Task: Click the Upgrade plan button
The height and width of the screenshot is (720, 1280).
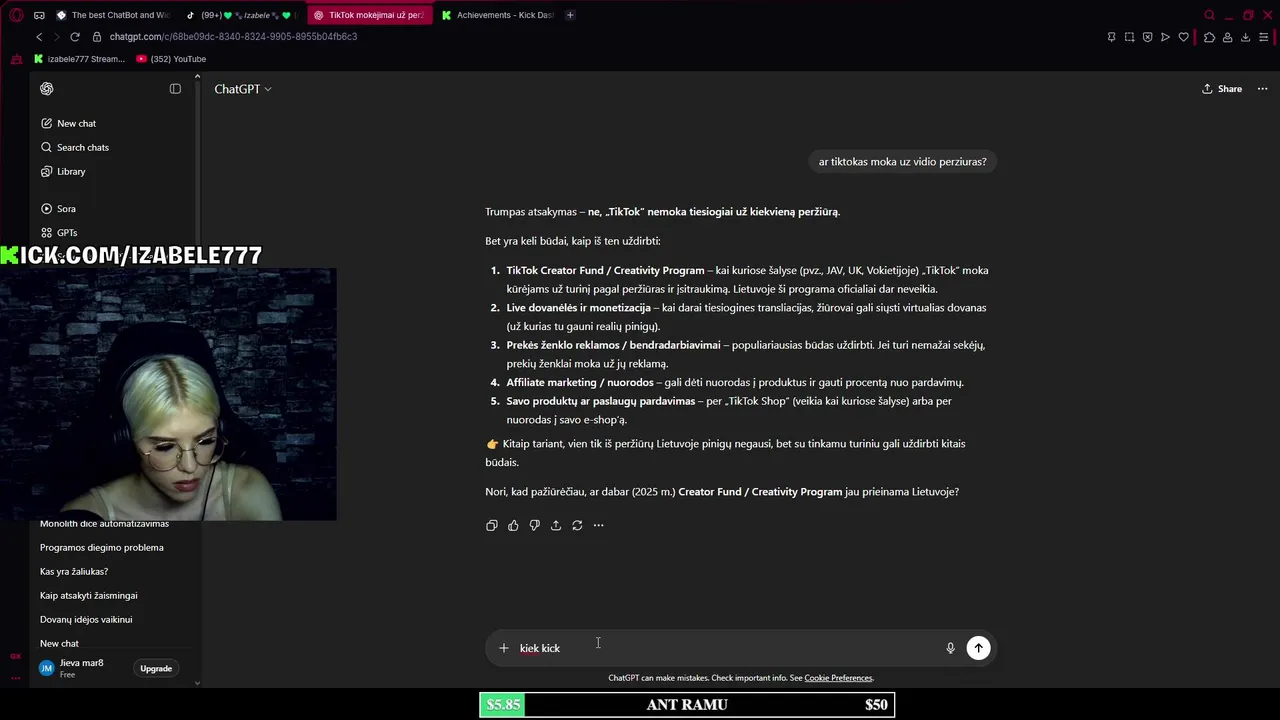Action: pos(156,668)
